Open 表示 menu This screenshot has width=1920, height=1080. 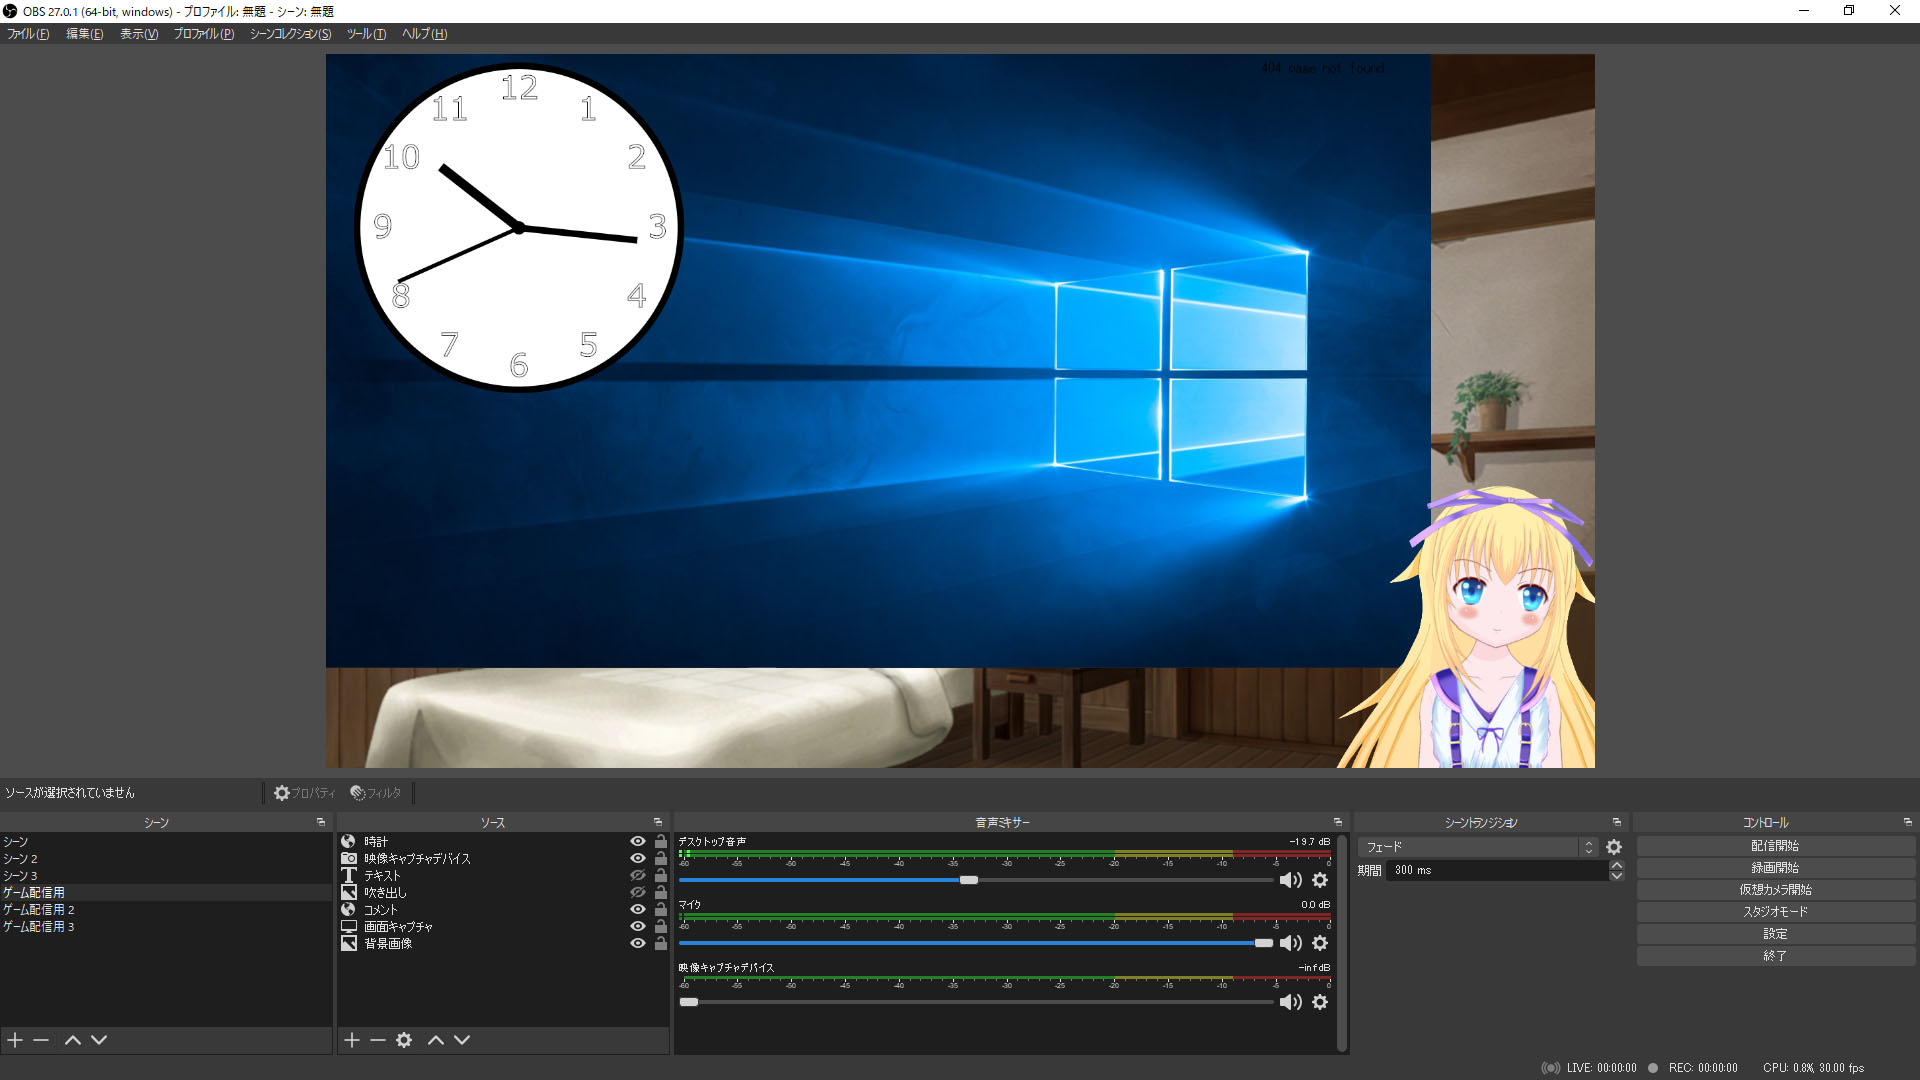point(139,34)
